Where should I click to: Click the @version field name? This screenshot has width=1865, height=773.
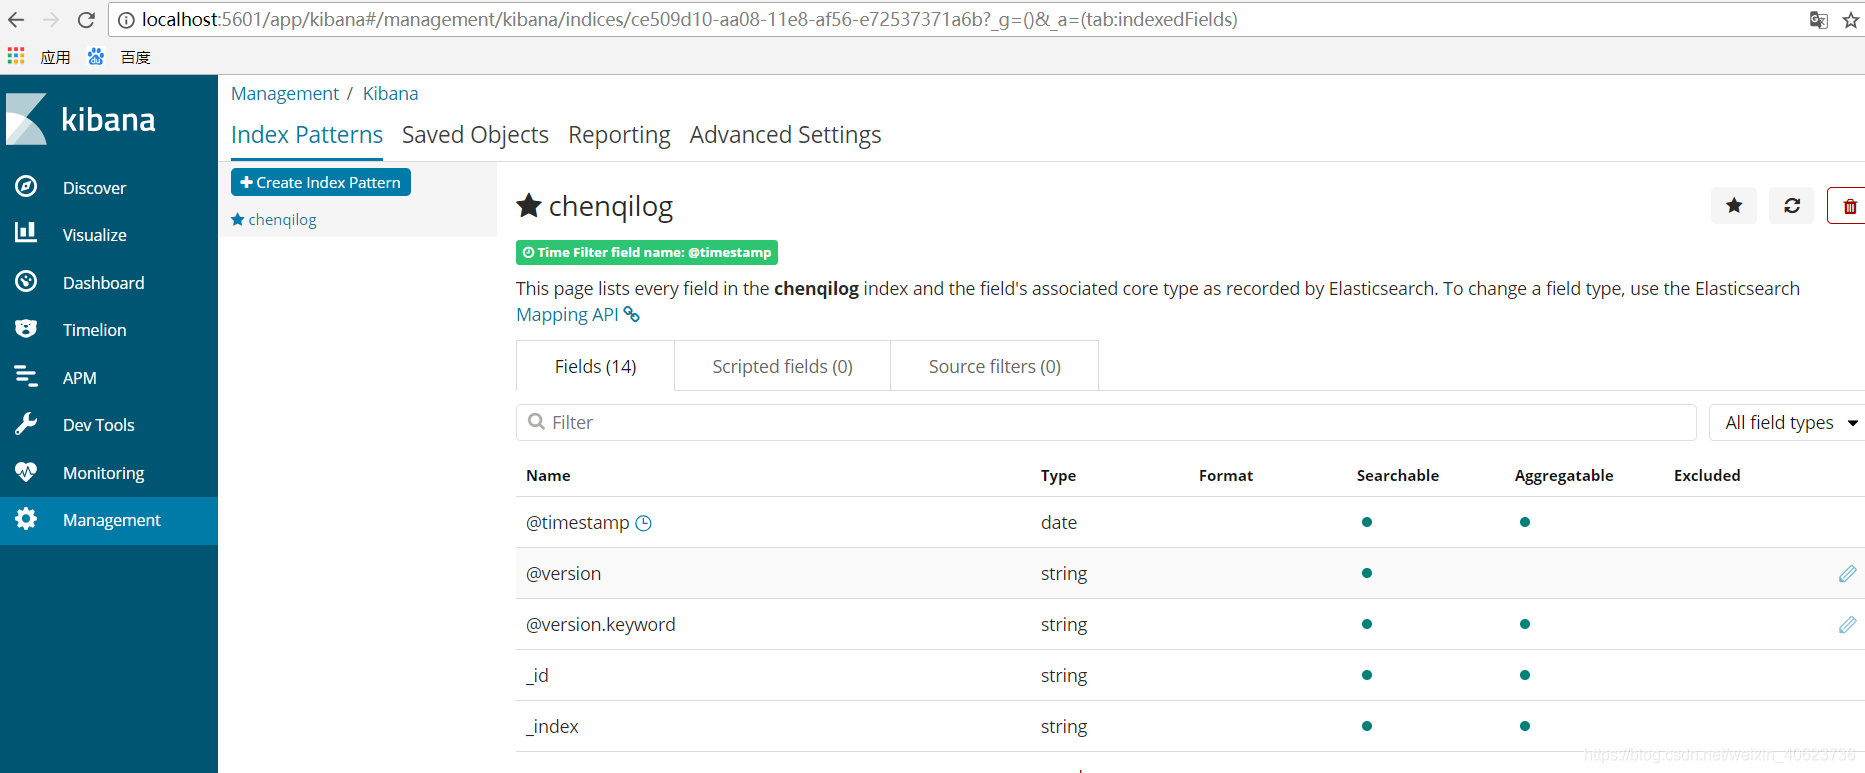click(x=564, y=574)
